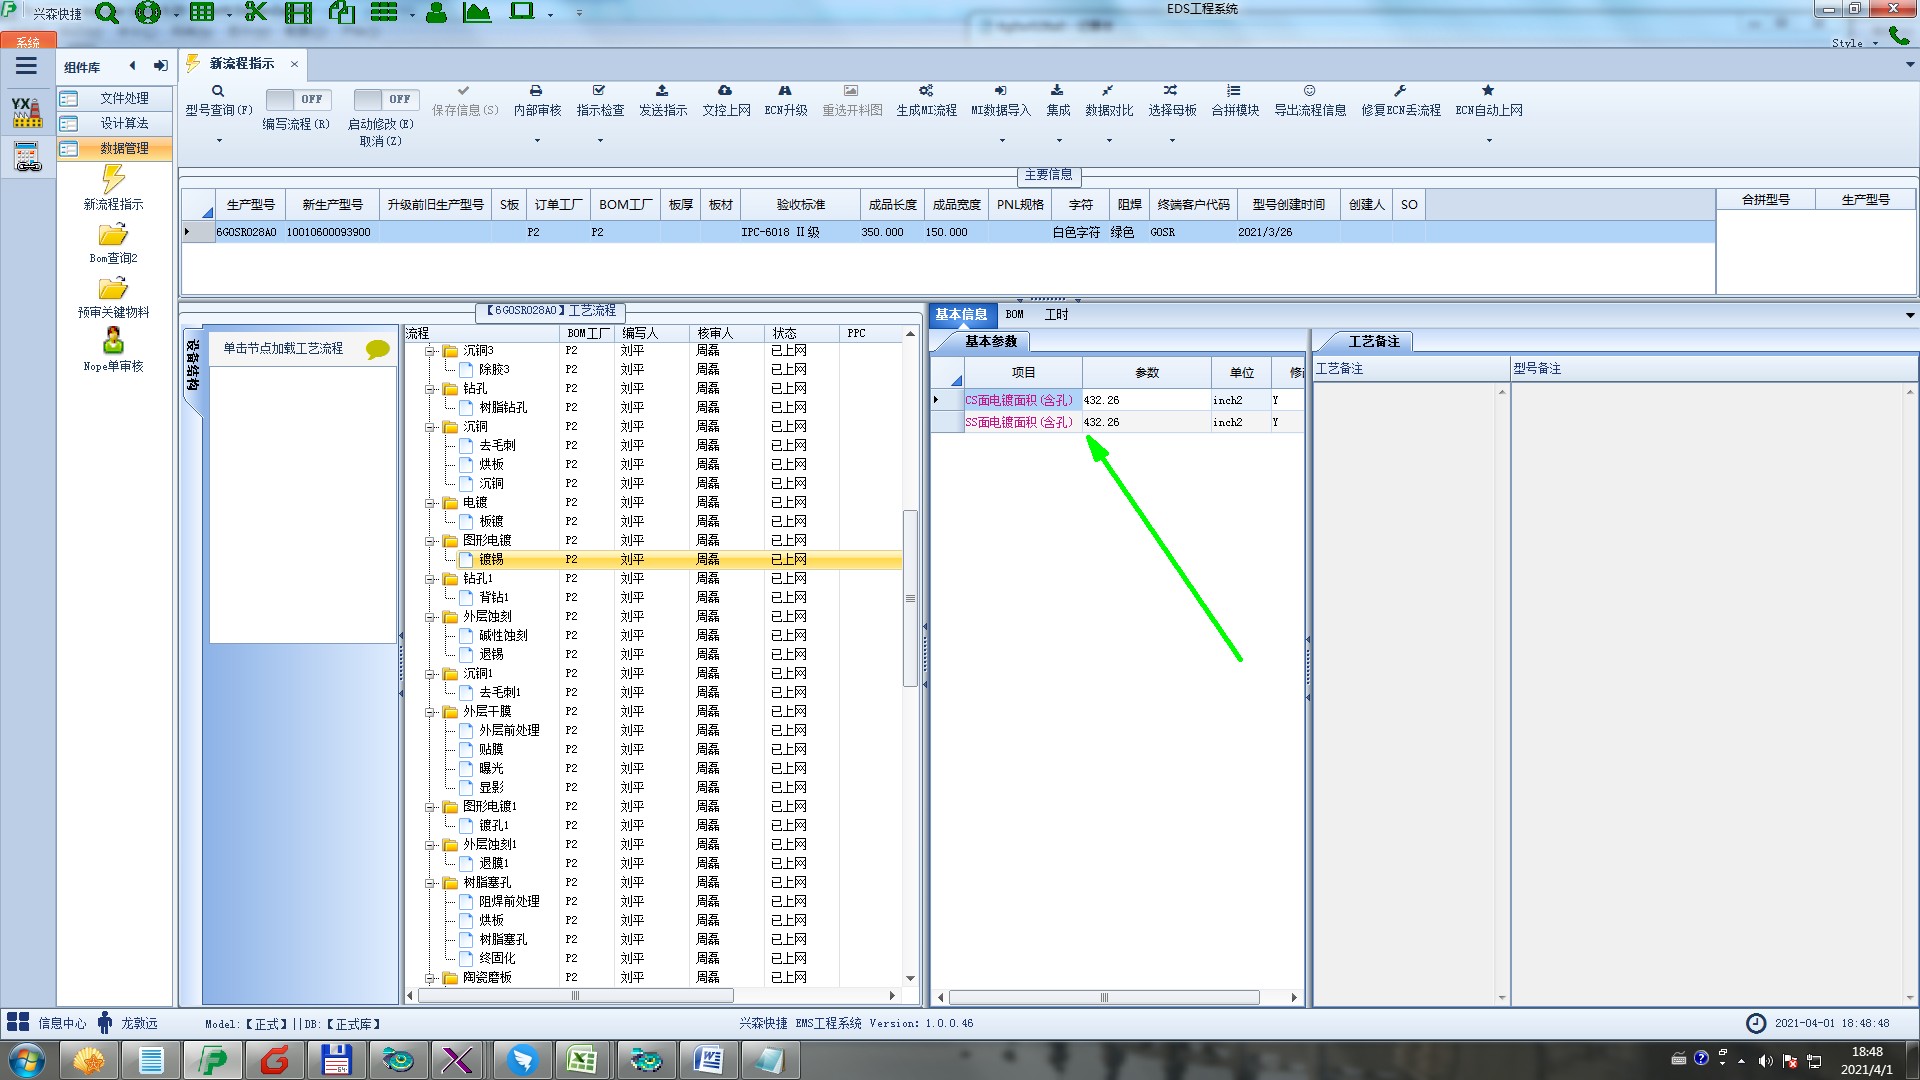Viewport: 1920px width, 1080px height.
Task: Open dropdown under 集成
Action: 1059,140
